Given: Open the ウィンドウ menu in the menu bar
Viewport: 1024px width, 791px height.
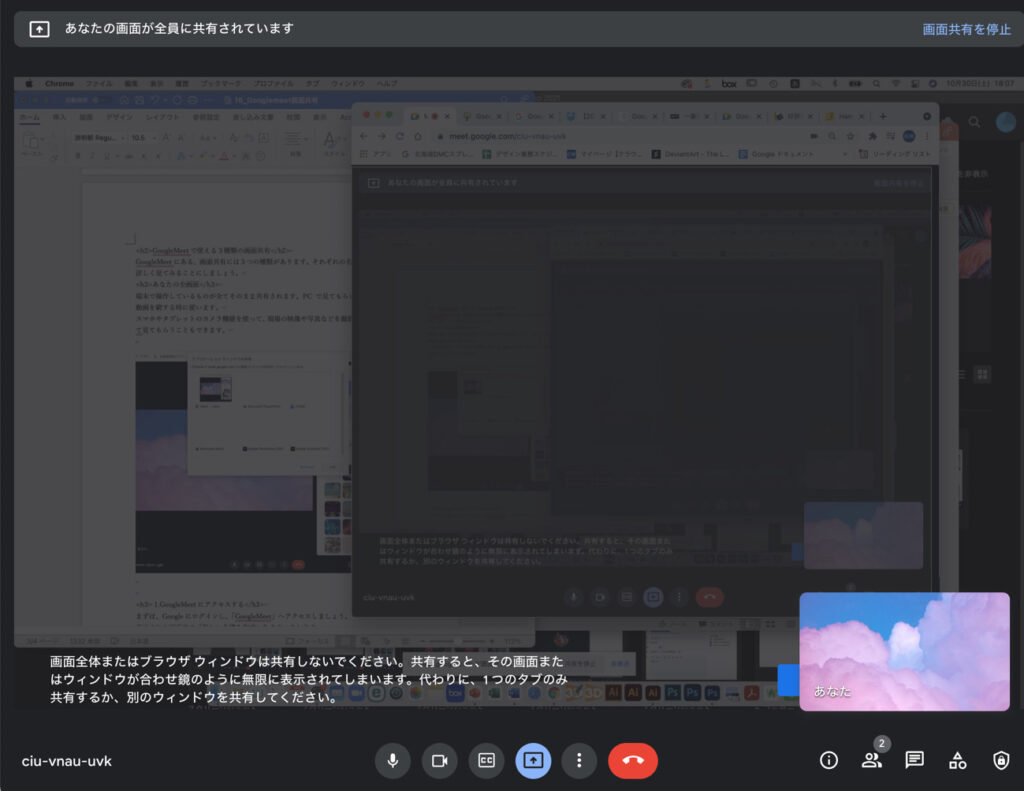Looking at the screenshot, I should coord(347,85).
